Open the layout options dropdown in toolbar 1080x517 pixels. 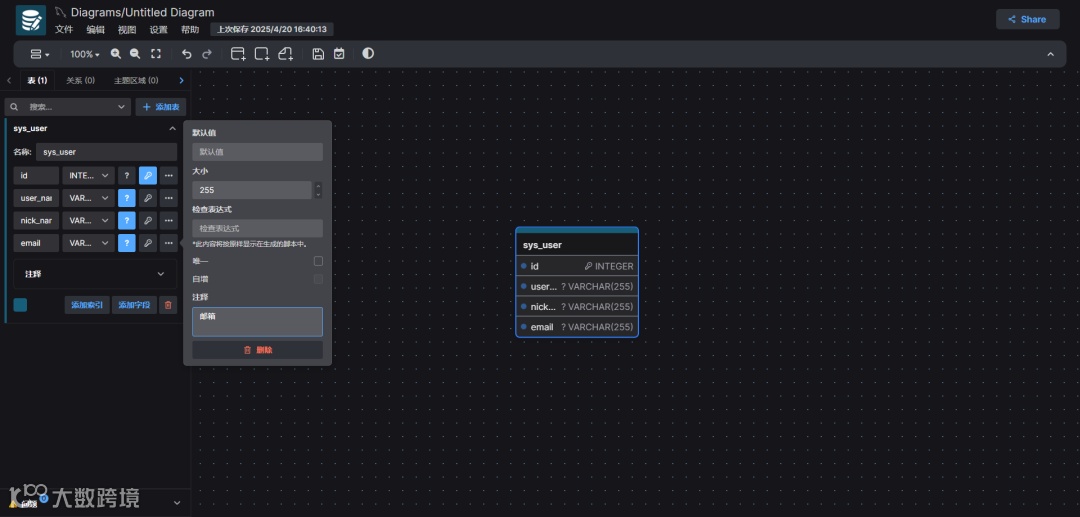click(39, 54)
